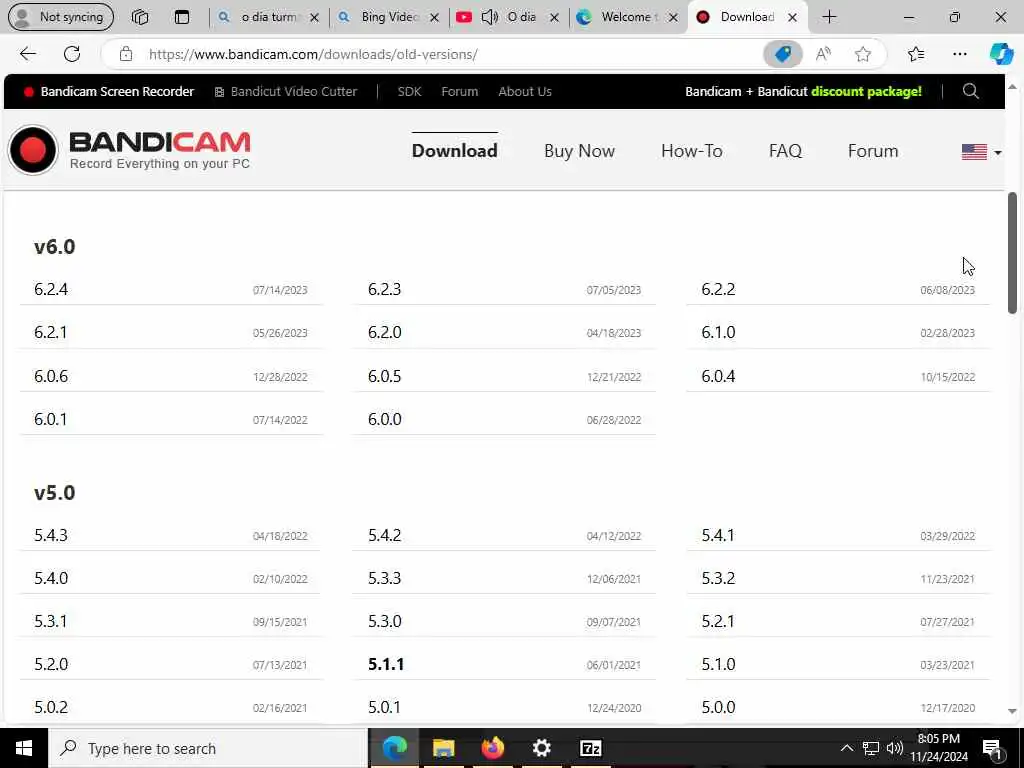The height and width of the screenshot is (768, 1024).
Task: Add page to favorites star icon
Action: 863,54
